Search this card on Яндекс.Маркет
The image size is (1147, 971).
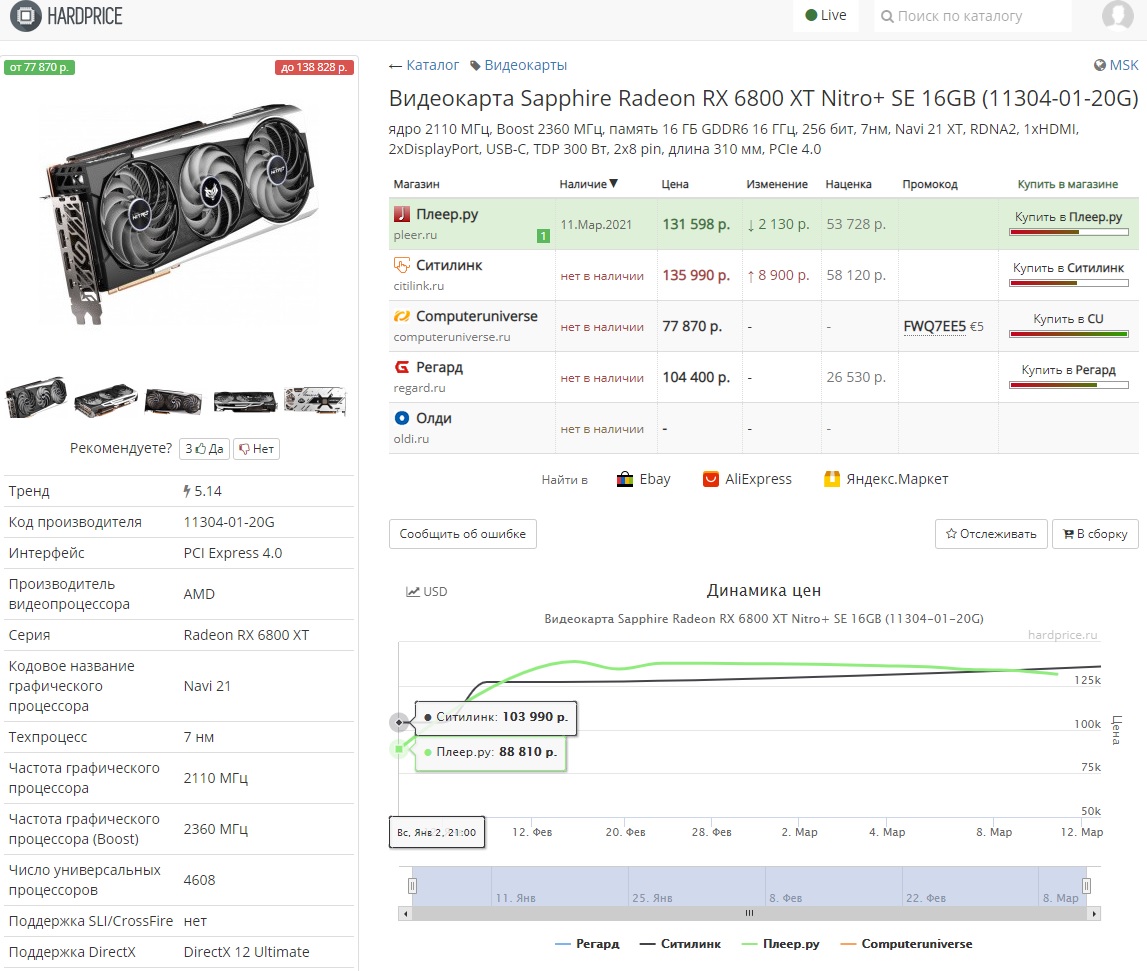tap(886, 479)
